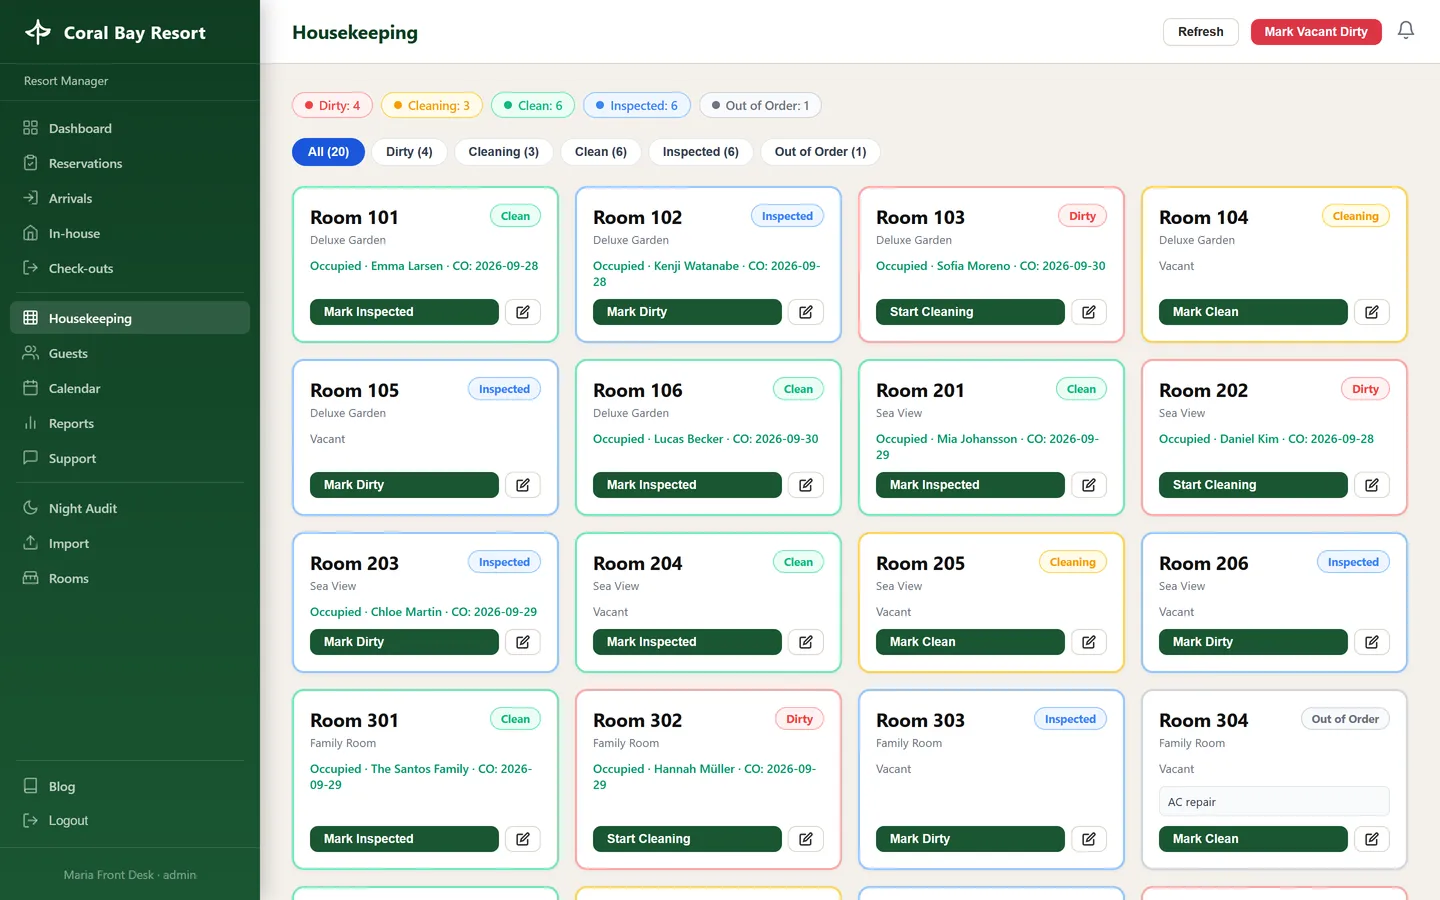Open edit icon for Room 304
Viewport: 1440px width, 900px height.
(x=1372, y=839)
